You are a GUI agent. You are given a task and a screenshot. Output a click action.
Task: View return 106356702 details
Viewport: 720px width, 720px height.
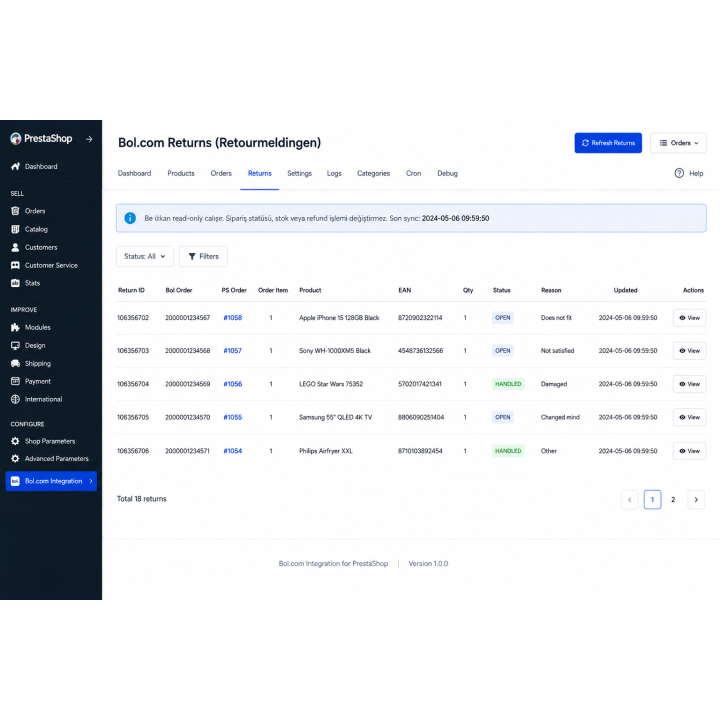(689, 318)
